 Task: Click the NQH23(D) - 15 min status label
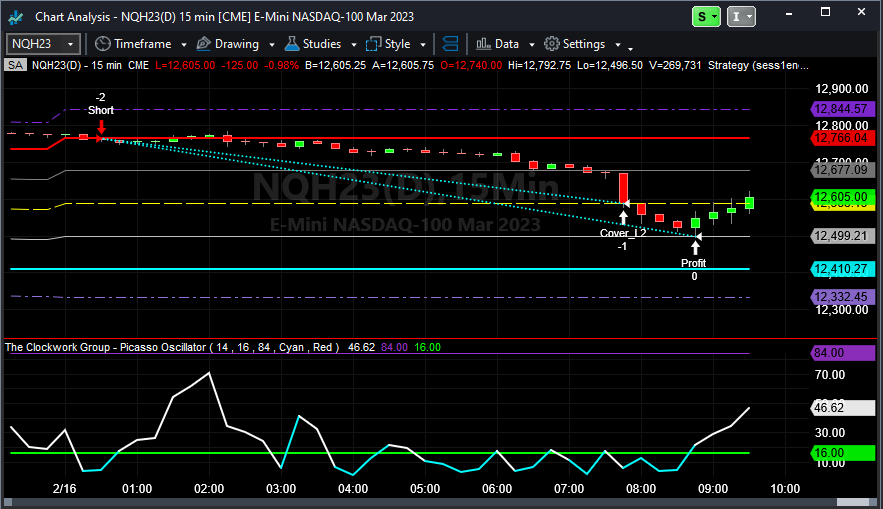(77, 65)
